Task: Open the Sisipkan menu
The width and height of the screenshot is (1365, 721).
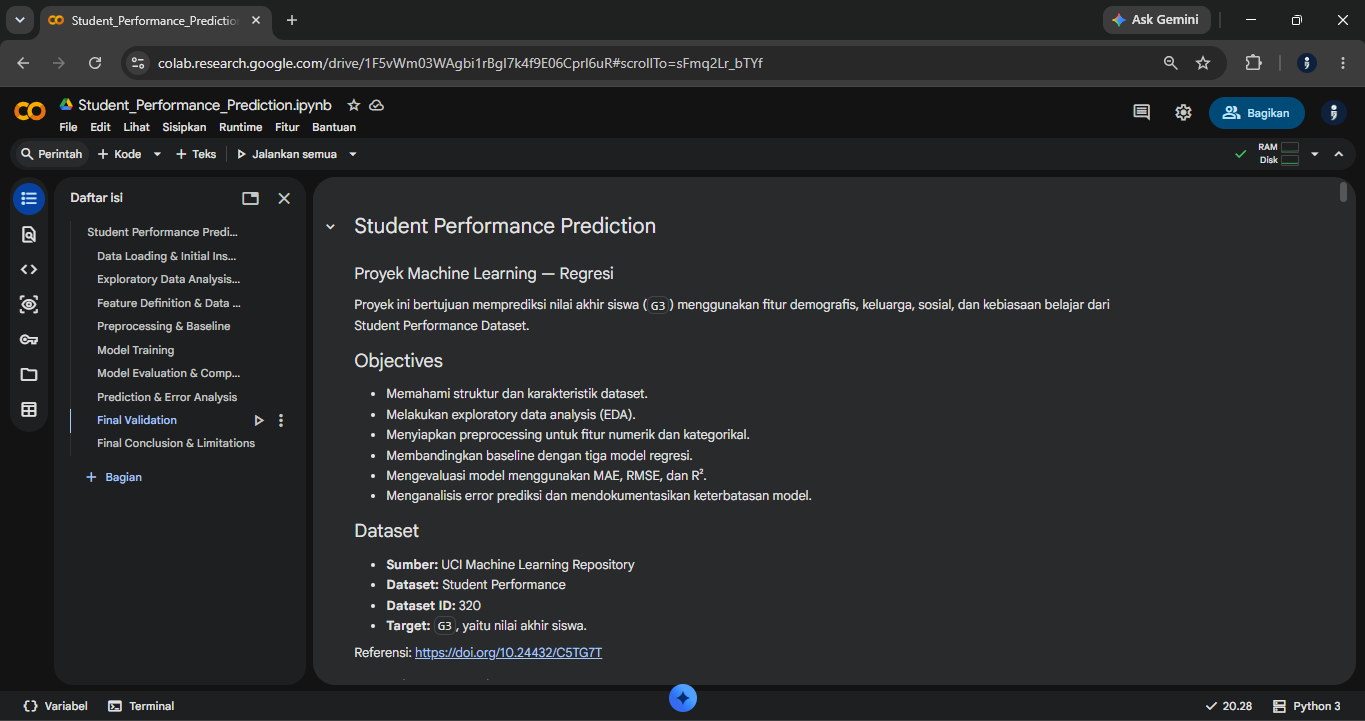Action: [x=184, y=127]
